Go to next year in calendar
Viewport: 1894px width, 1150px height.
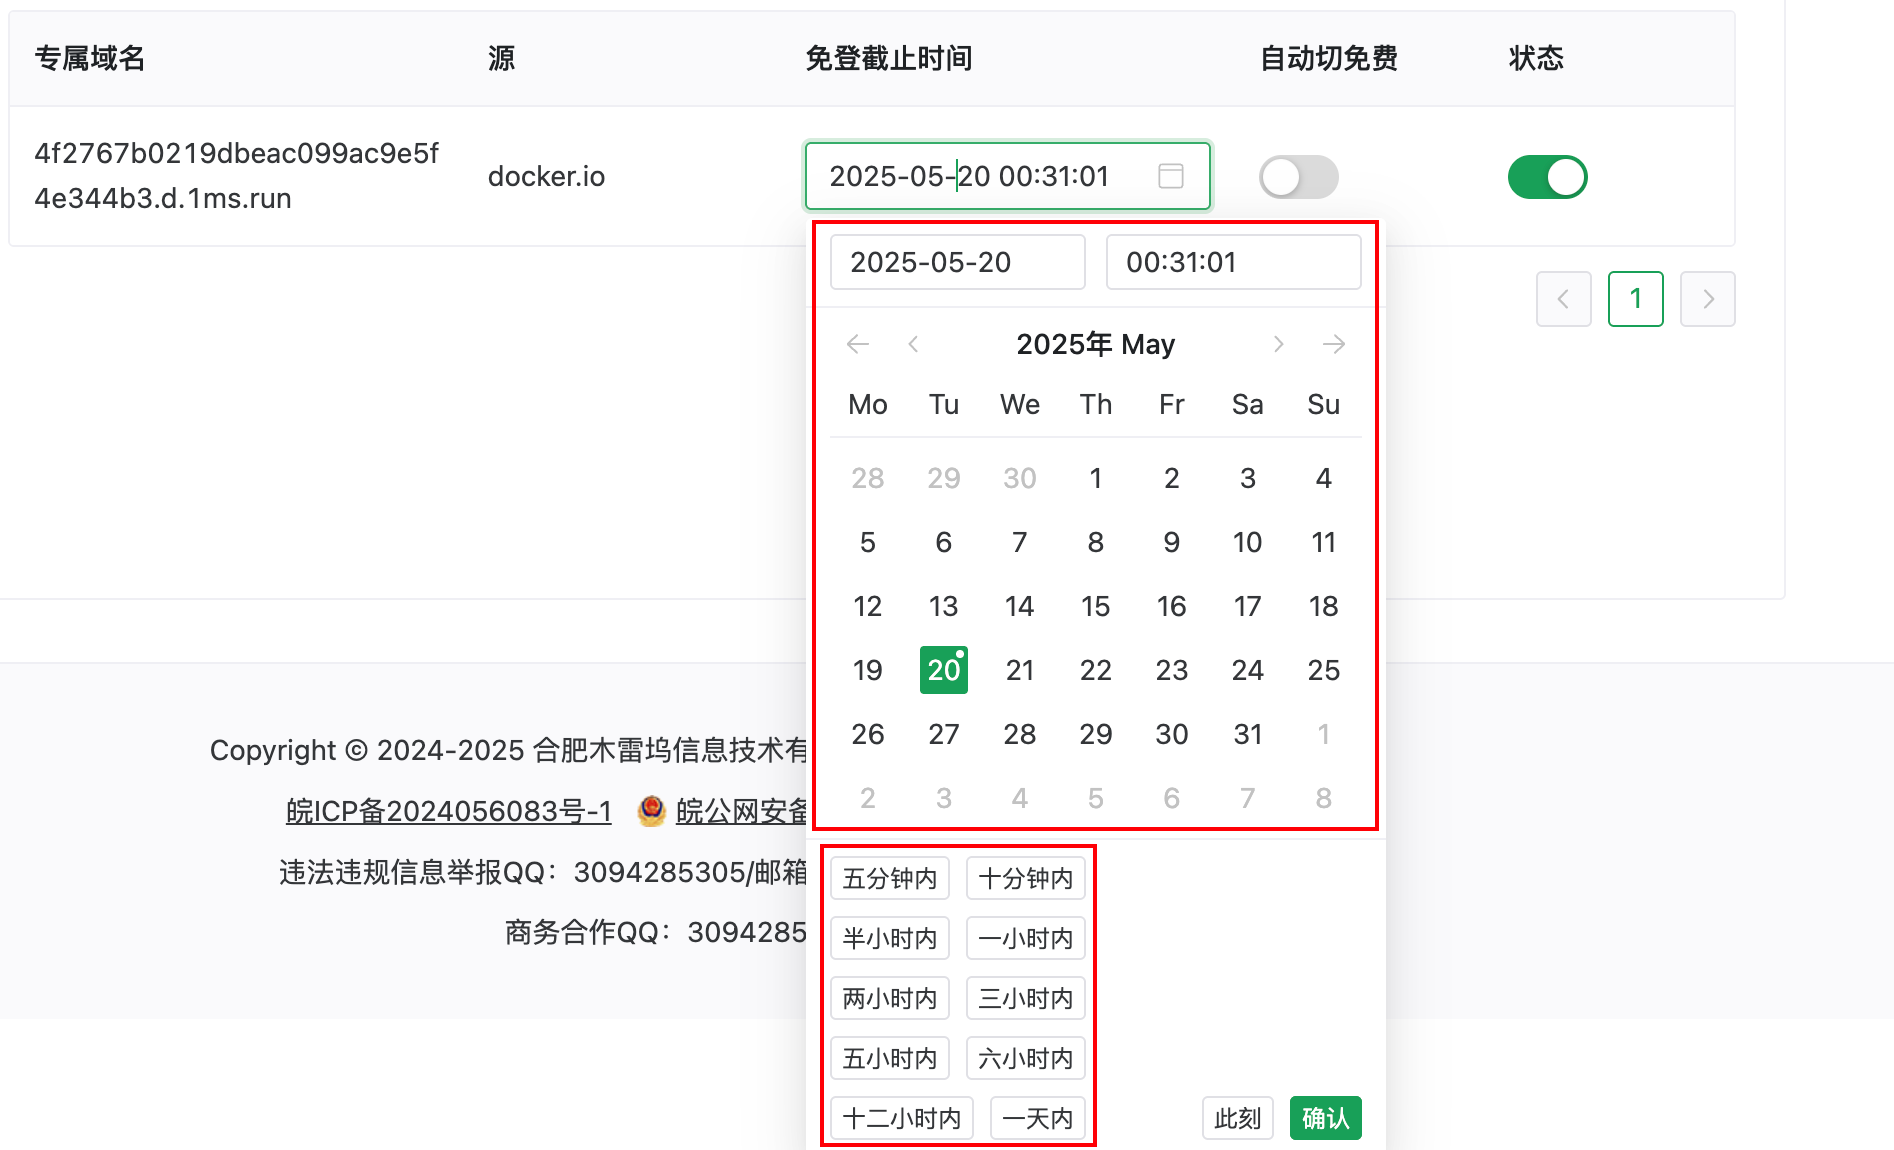(1333, 344)
